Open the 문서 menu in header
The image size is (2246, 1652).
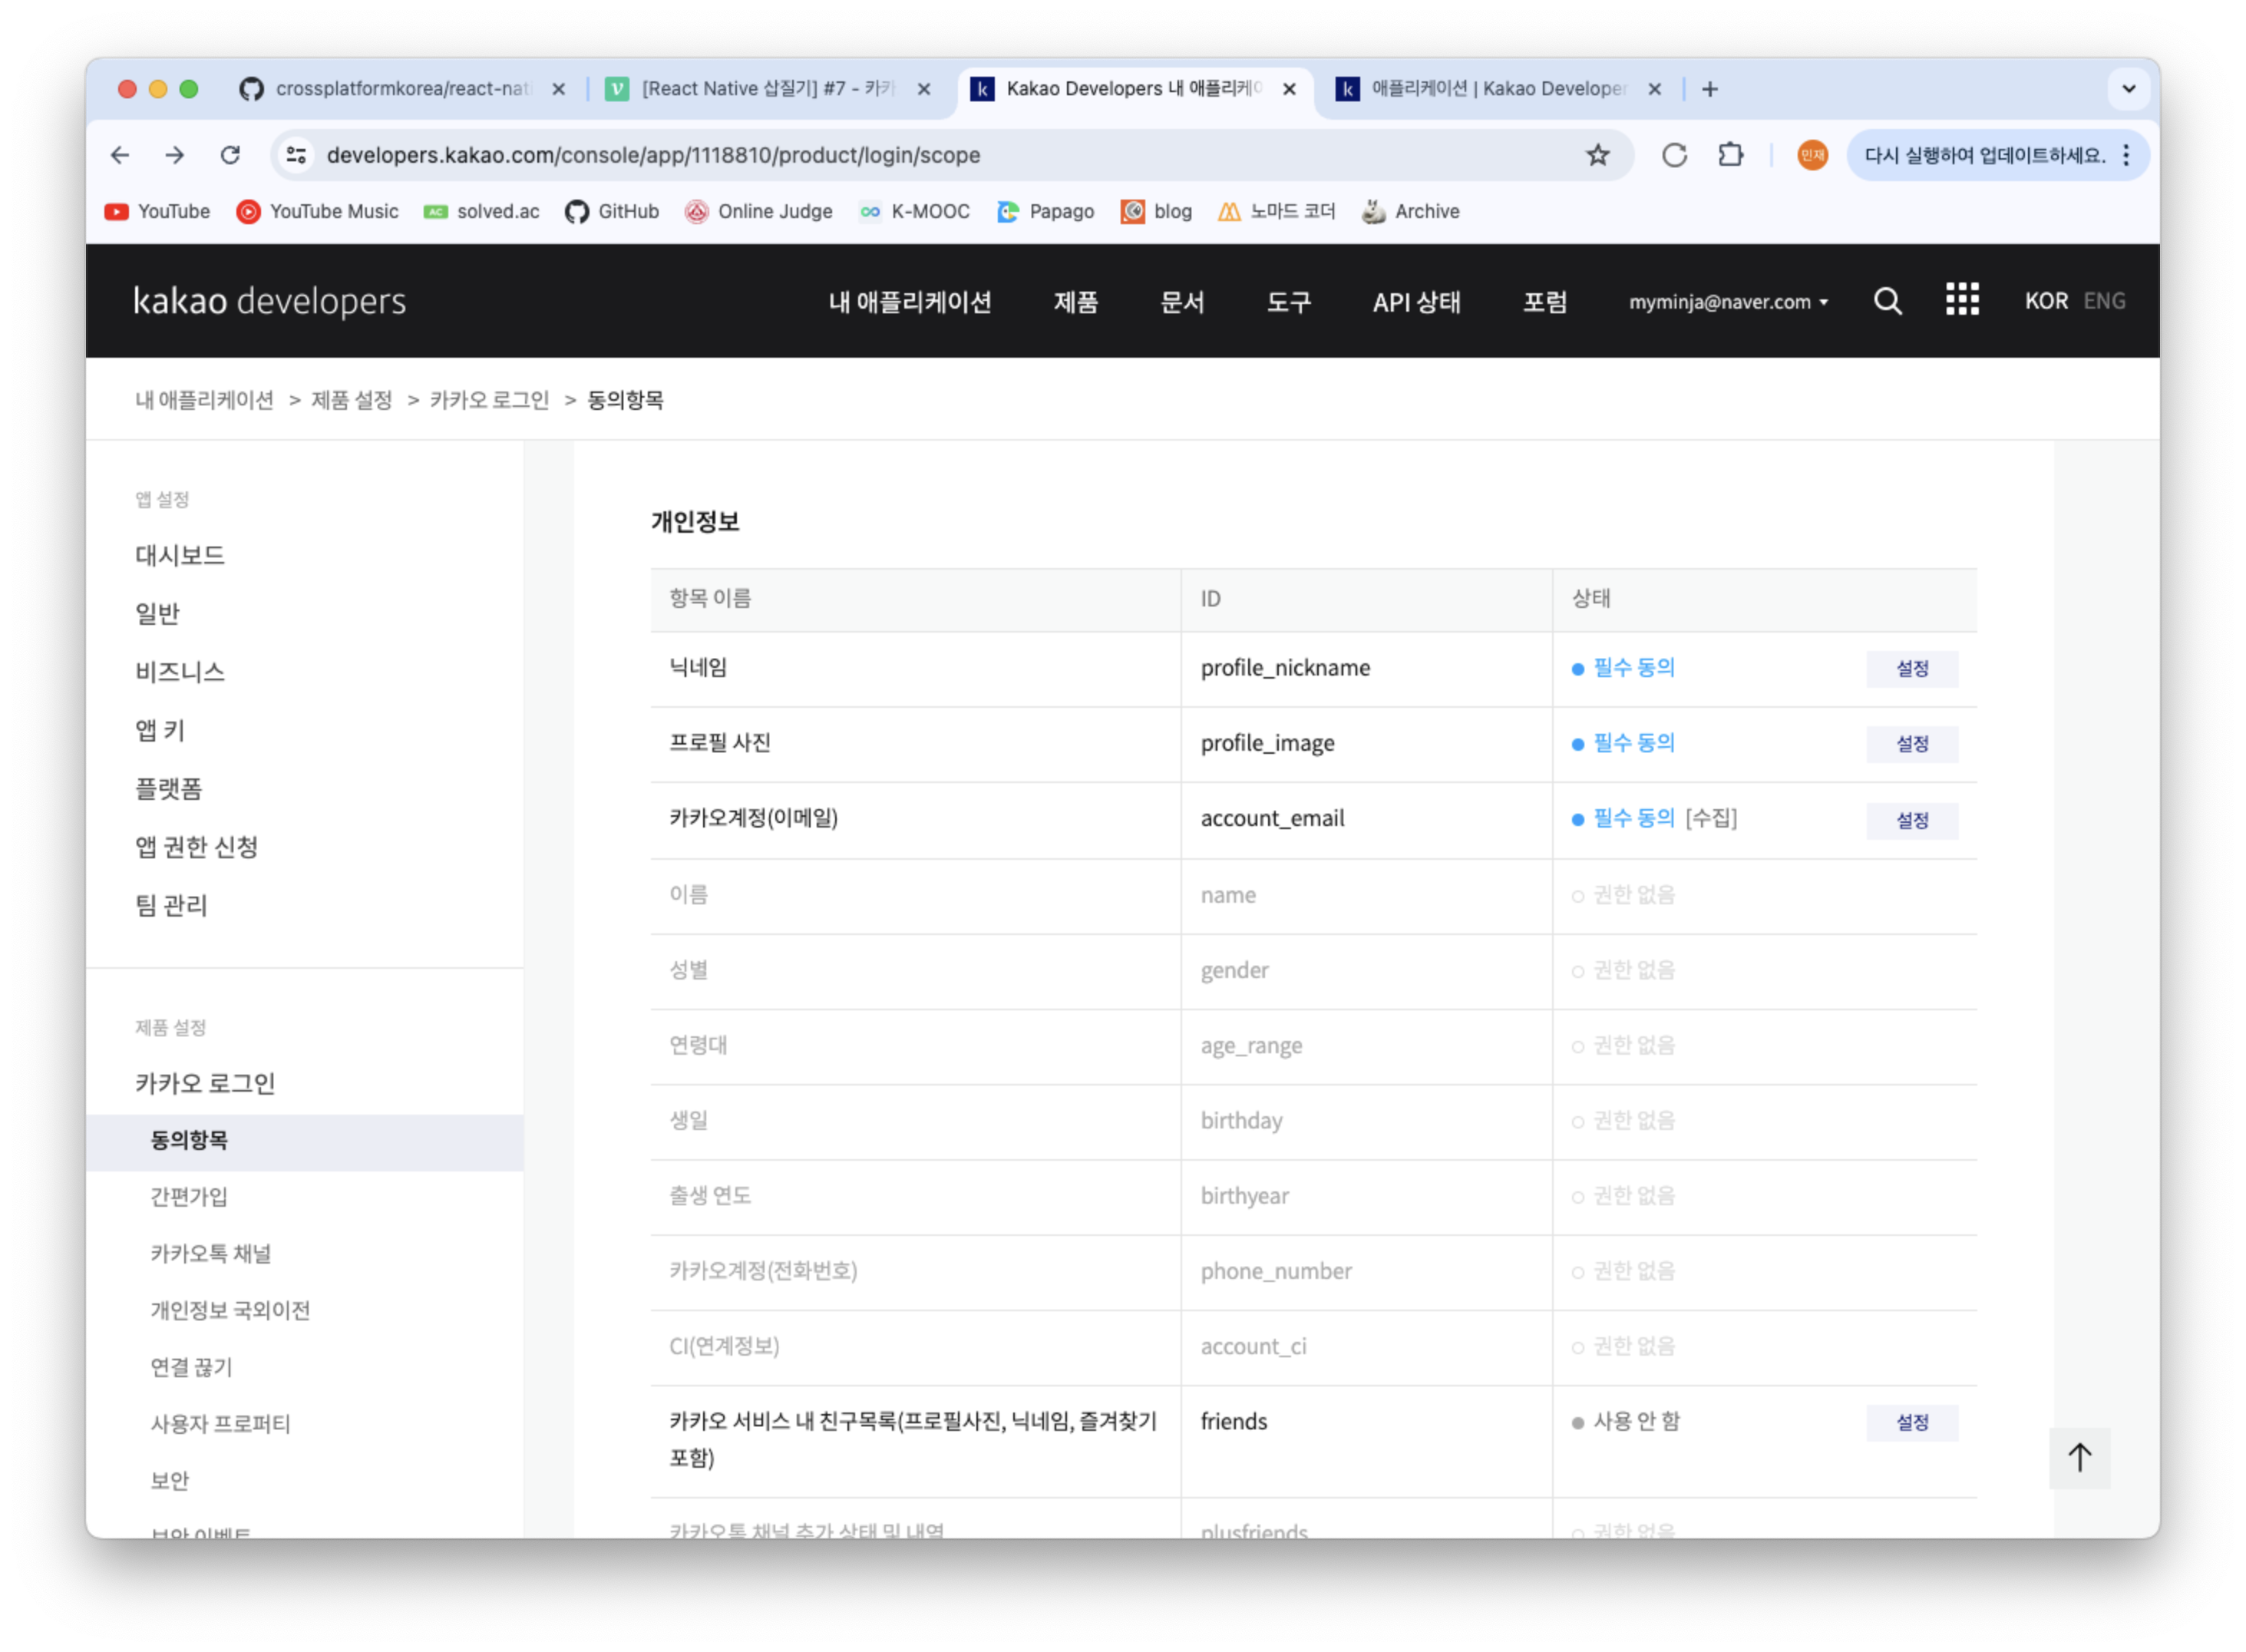tap(1181, 301)
